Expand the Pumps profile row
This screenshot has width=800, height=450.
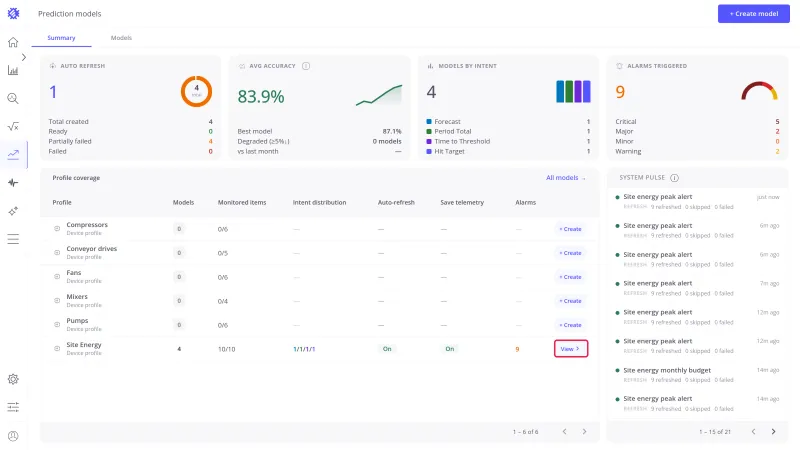pyautogui.click(x=57, y=324)
